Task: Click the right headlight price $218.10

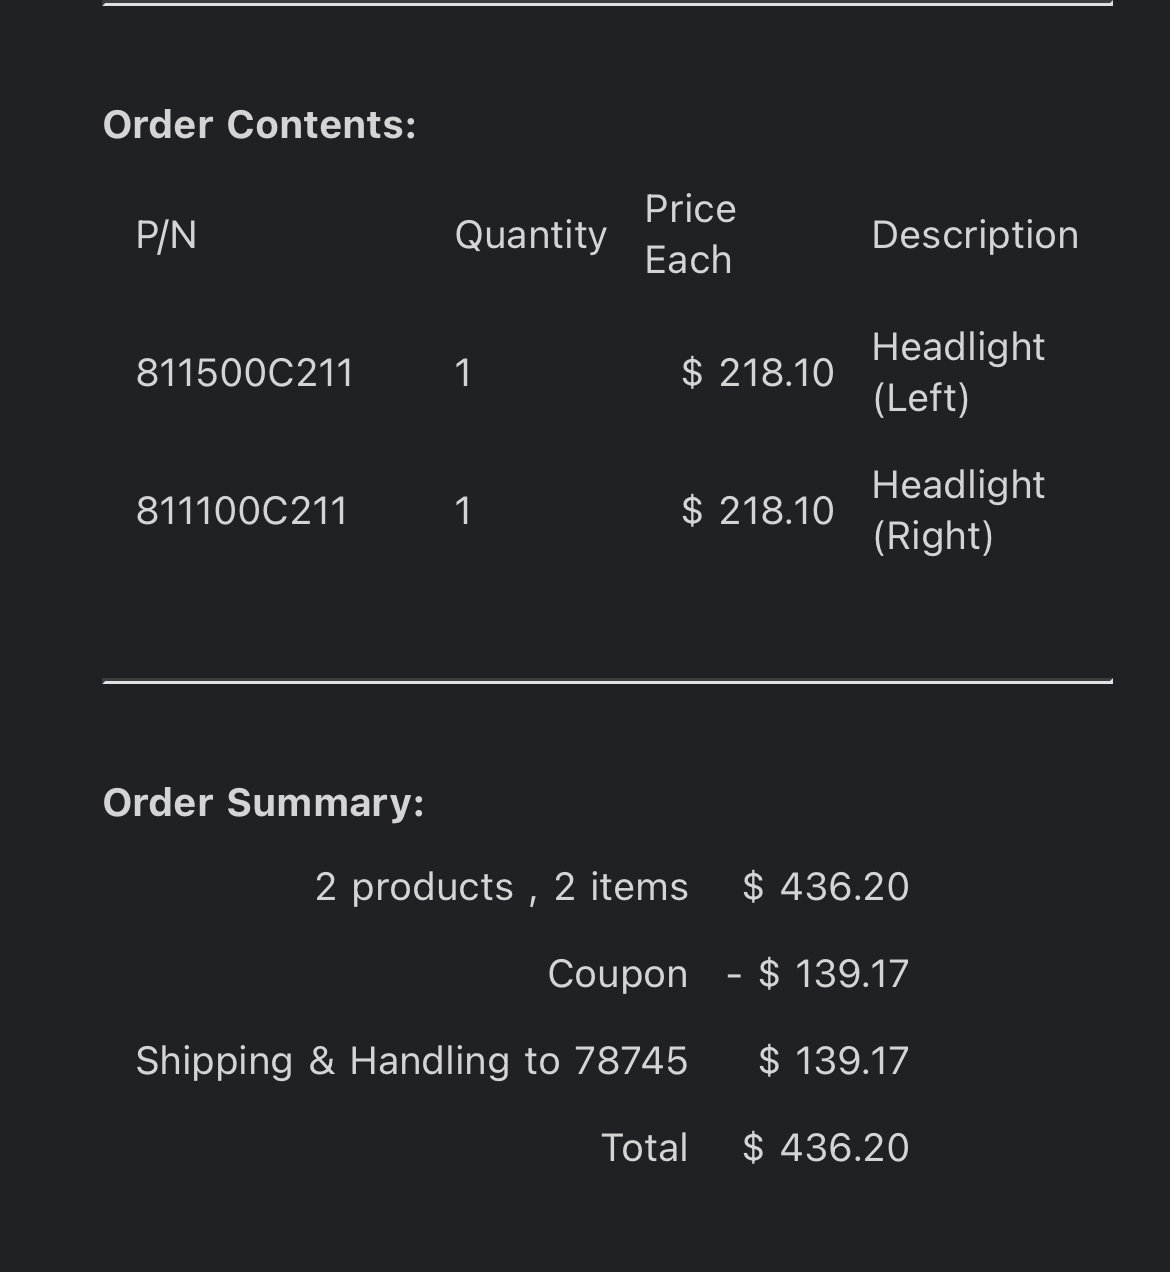Action: (758, 511)
